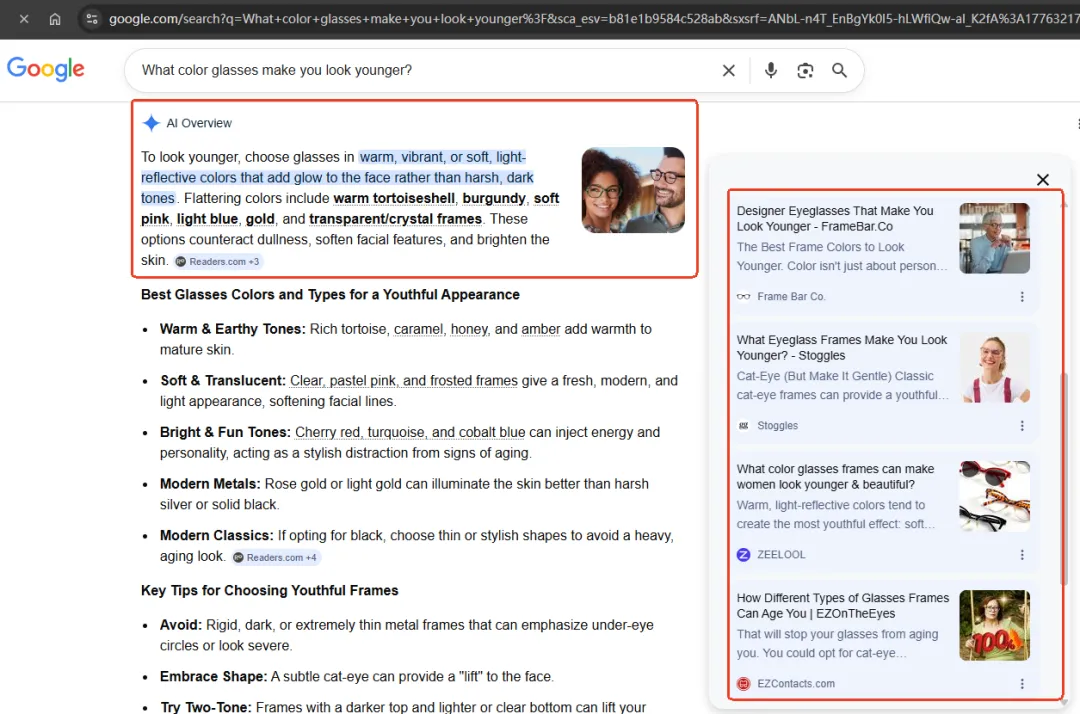Click the AI Overview sparkle icon
This screenshot has height=714, width=1080.
click(x=151, y=123)
